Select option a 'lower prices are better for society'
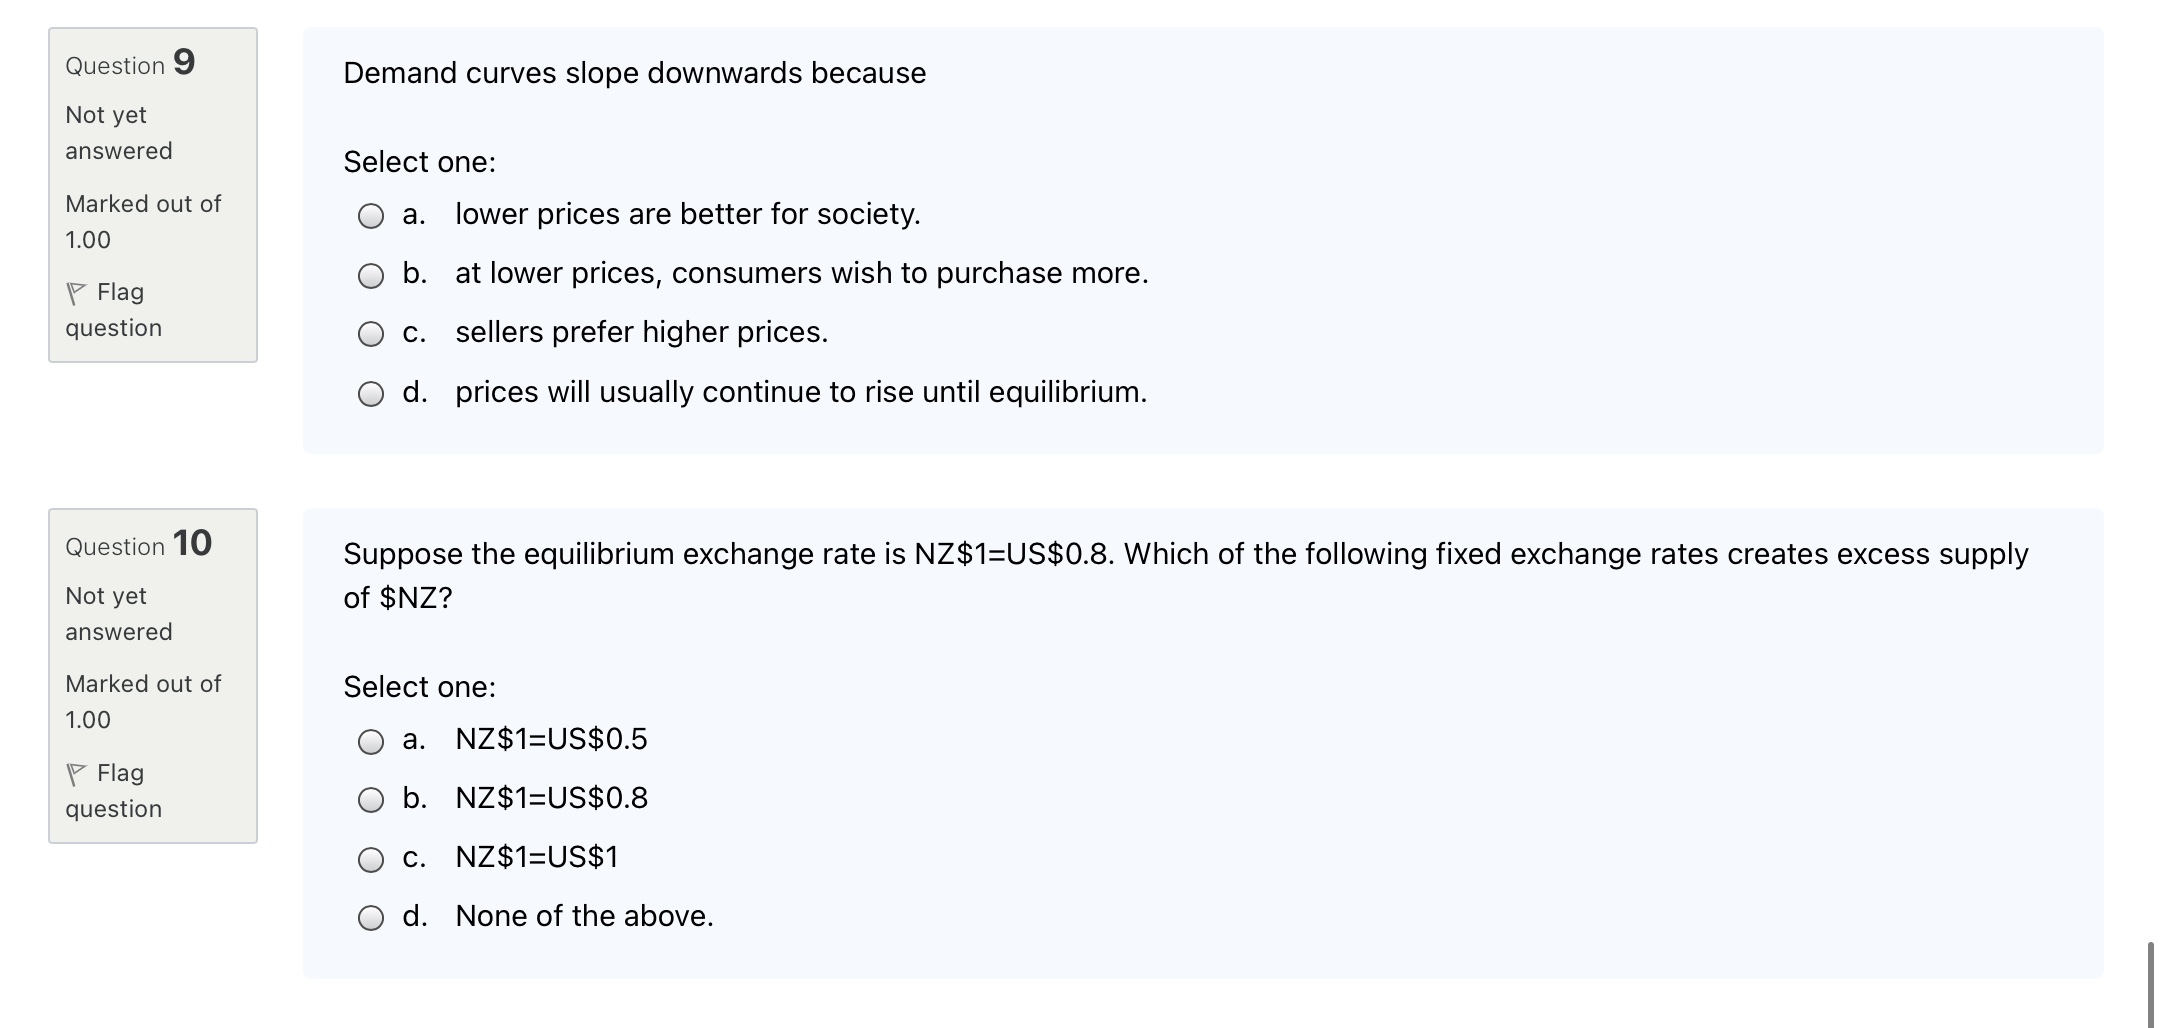The height and width of the screenshot is (1028, 2160). [x=371, y=214]
